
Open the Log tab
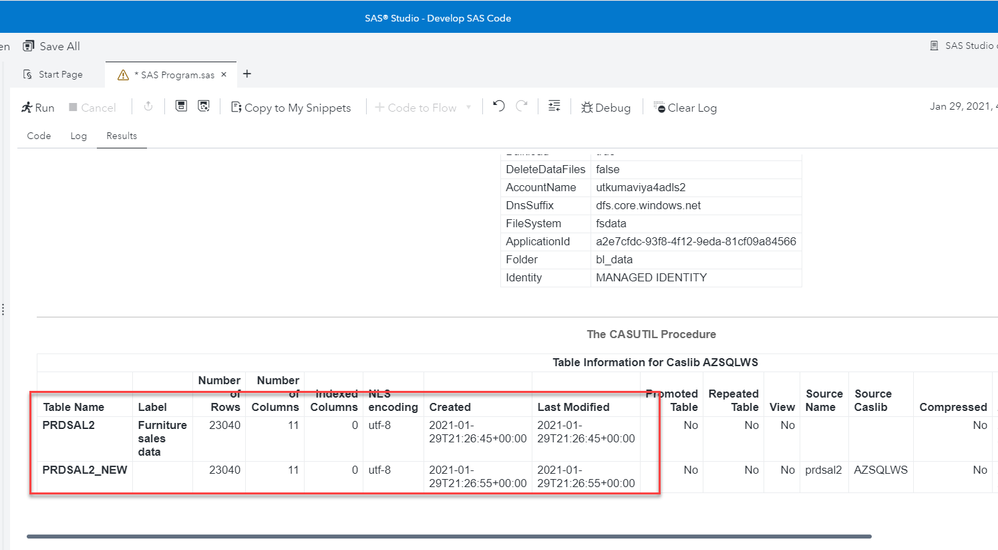coord(78,136)
